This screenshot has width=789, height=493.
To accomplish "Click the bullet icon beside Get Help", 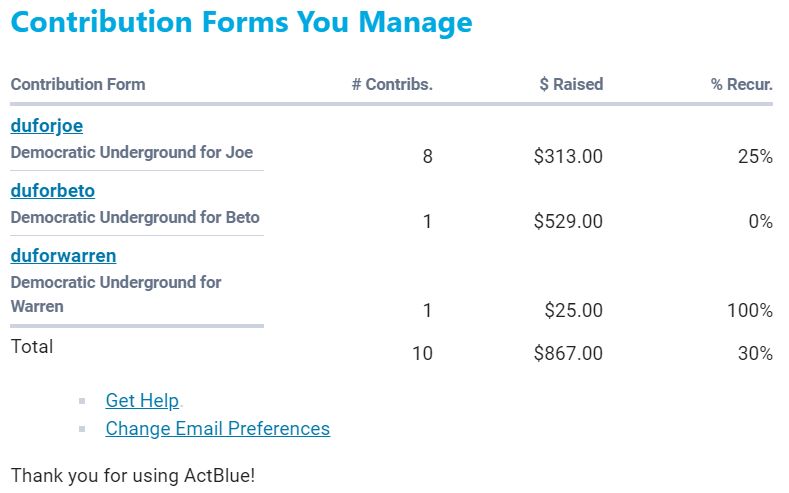I will [83, 402].
